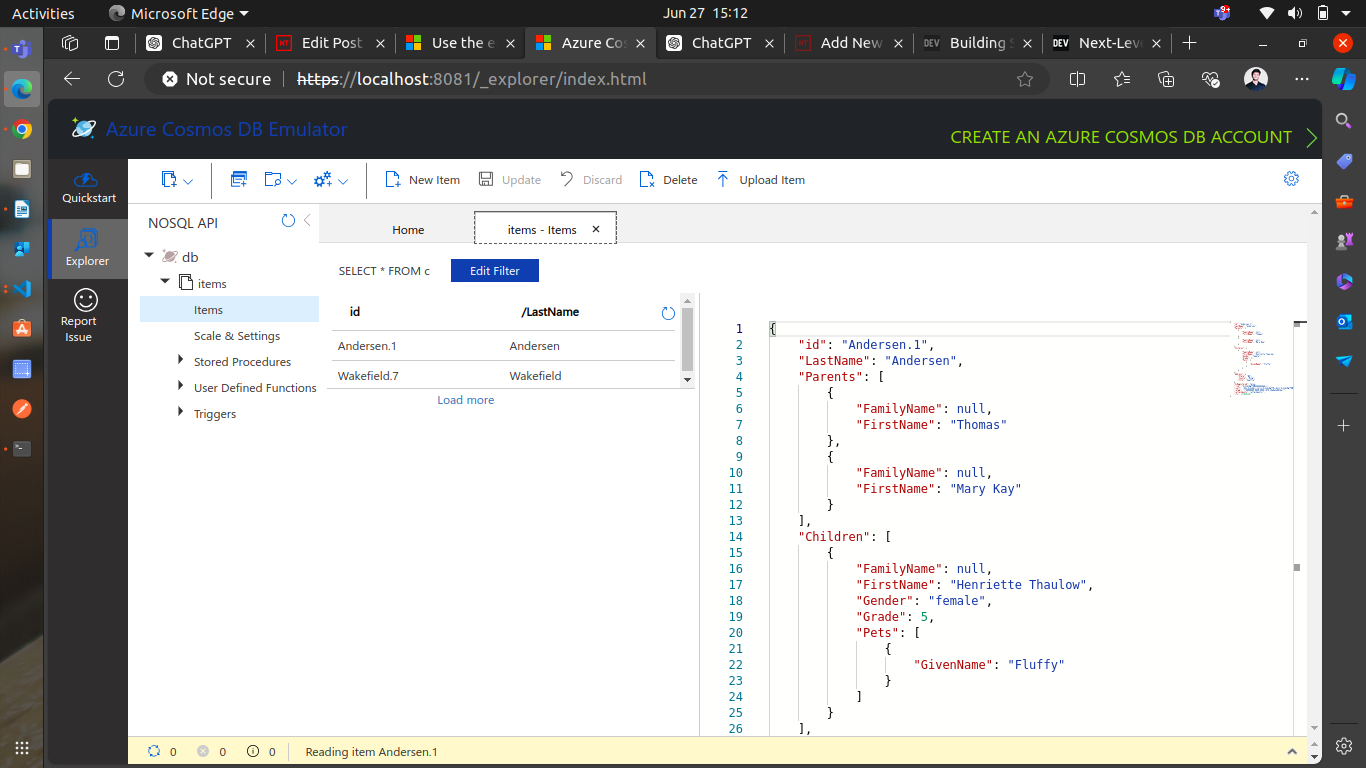Click the New Container icon
This screenshot has width=1366, height=768.
[168, 180]
